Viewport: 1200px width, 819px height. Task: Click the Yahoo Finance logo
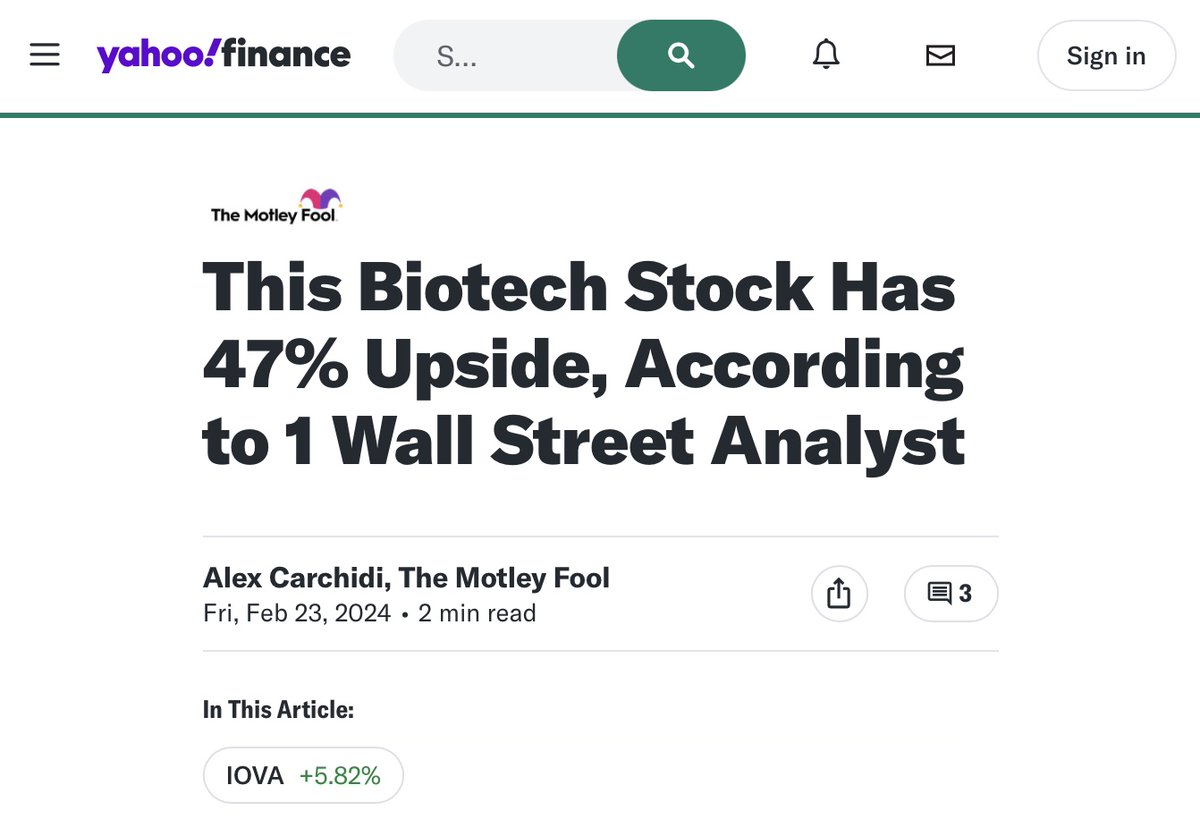[x=223, y=55]
